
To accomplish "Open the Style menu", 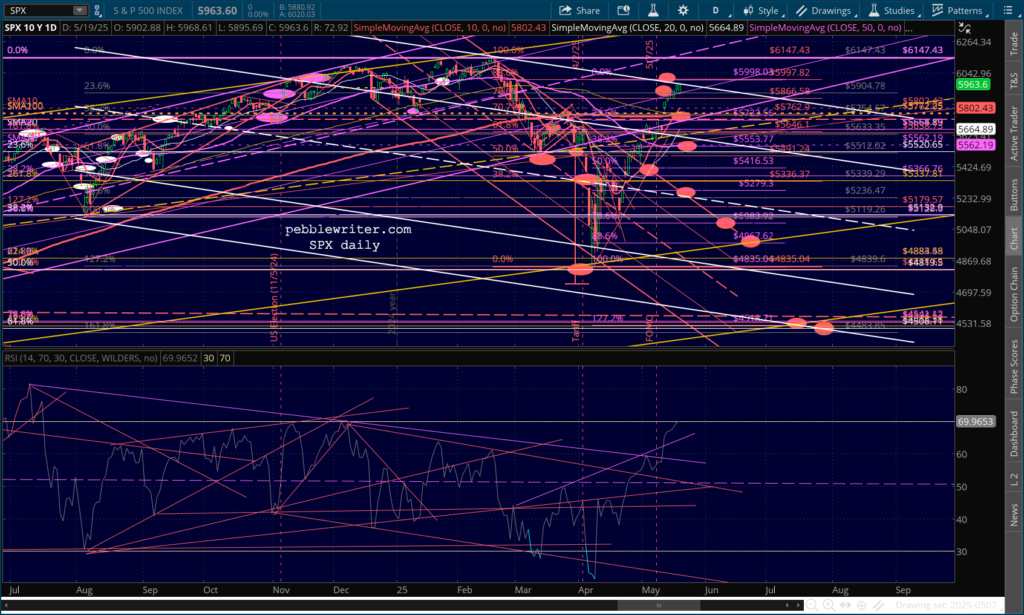I will (x=761, y=10).
